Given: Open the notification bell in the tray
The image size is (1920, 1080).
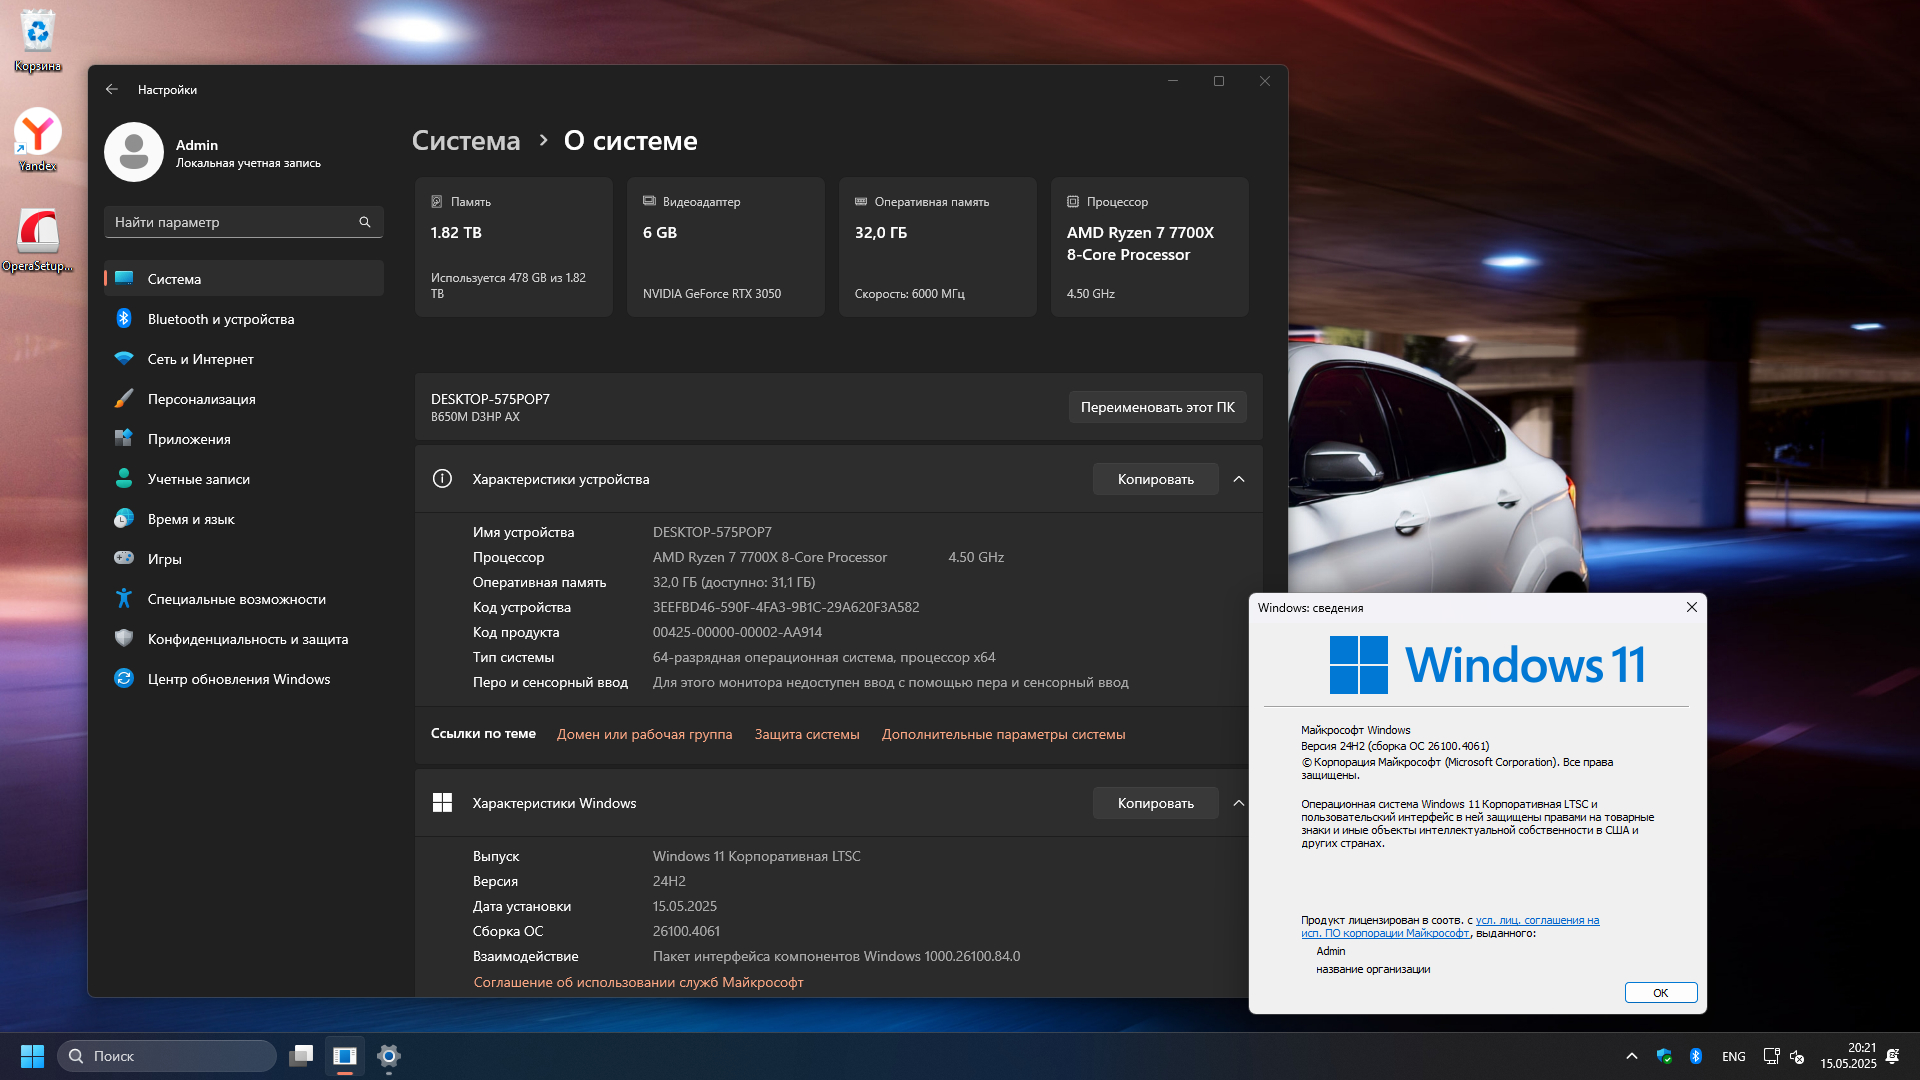Looking at the screenshot, I should (1893, 1056).
